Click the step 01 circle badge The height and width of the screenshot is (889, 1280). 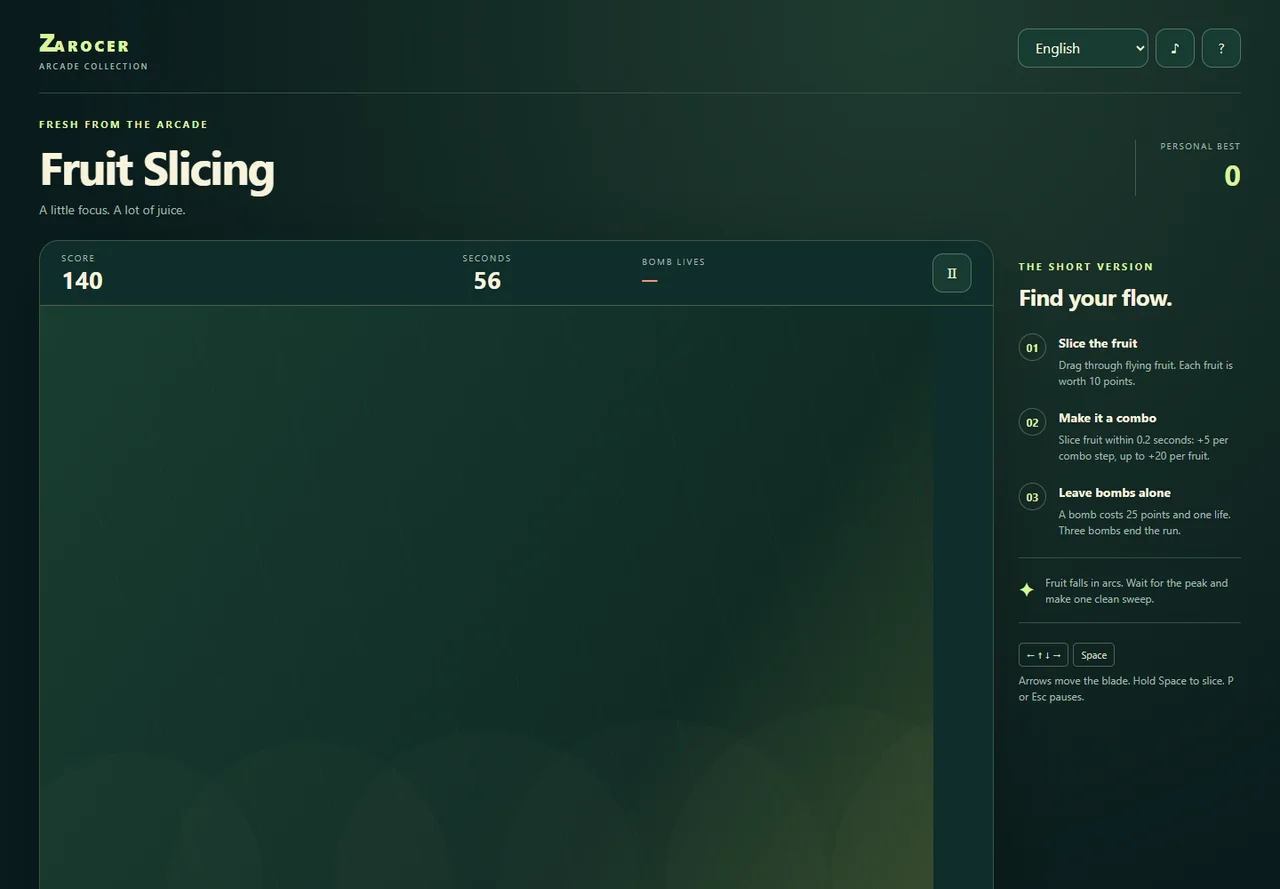pos(1032,348)
